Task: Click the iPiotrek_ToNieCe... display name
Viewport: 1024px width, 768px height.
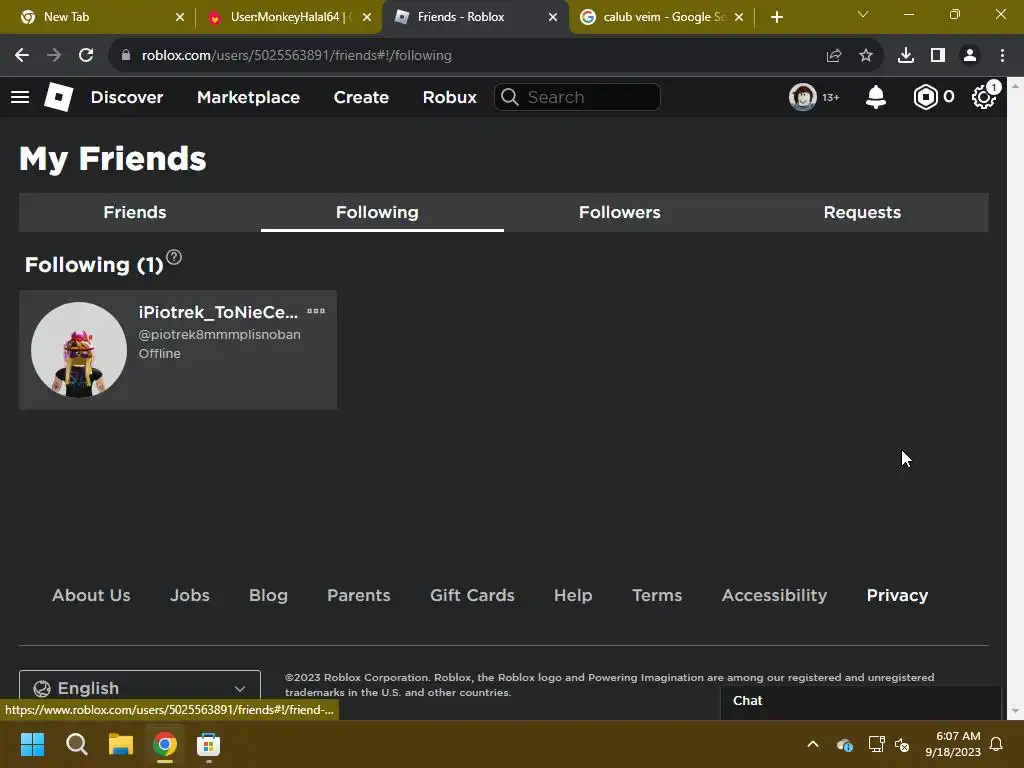Action: click(x=218, y=312)
